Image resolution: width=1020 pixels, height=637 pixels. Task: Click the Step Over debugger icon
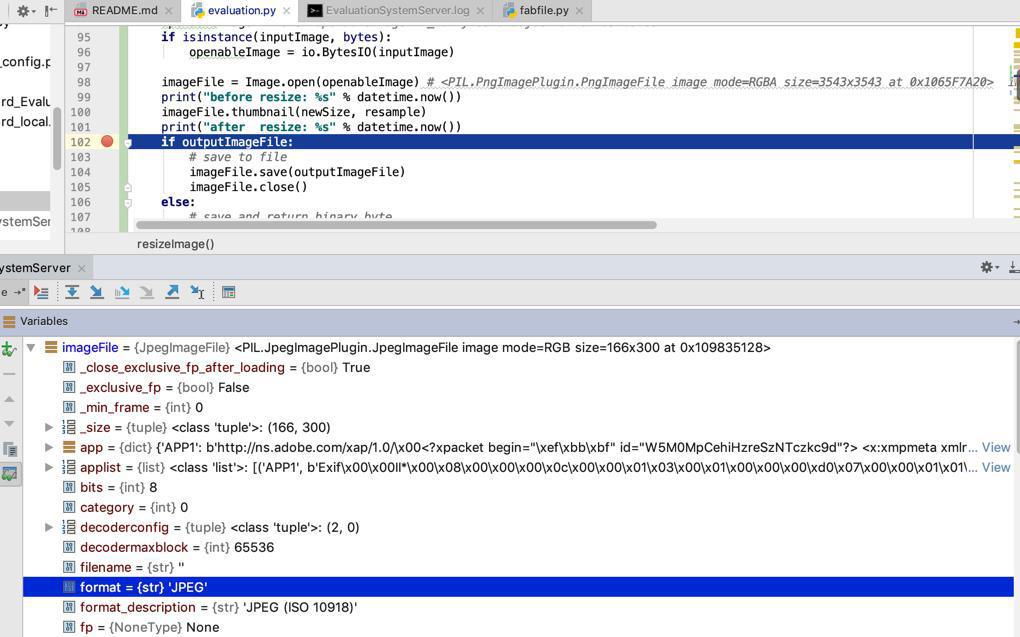(72, 292)
